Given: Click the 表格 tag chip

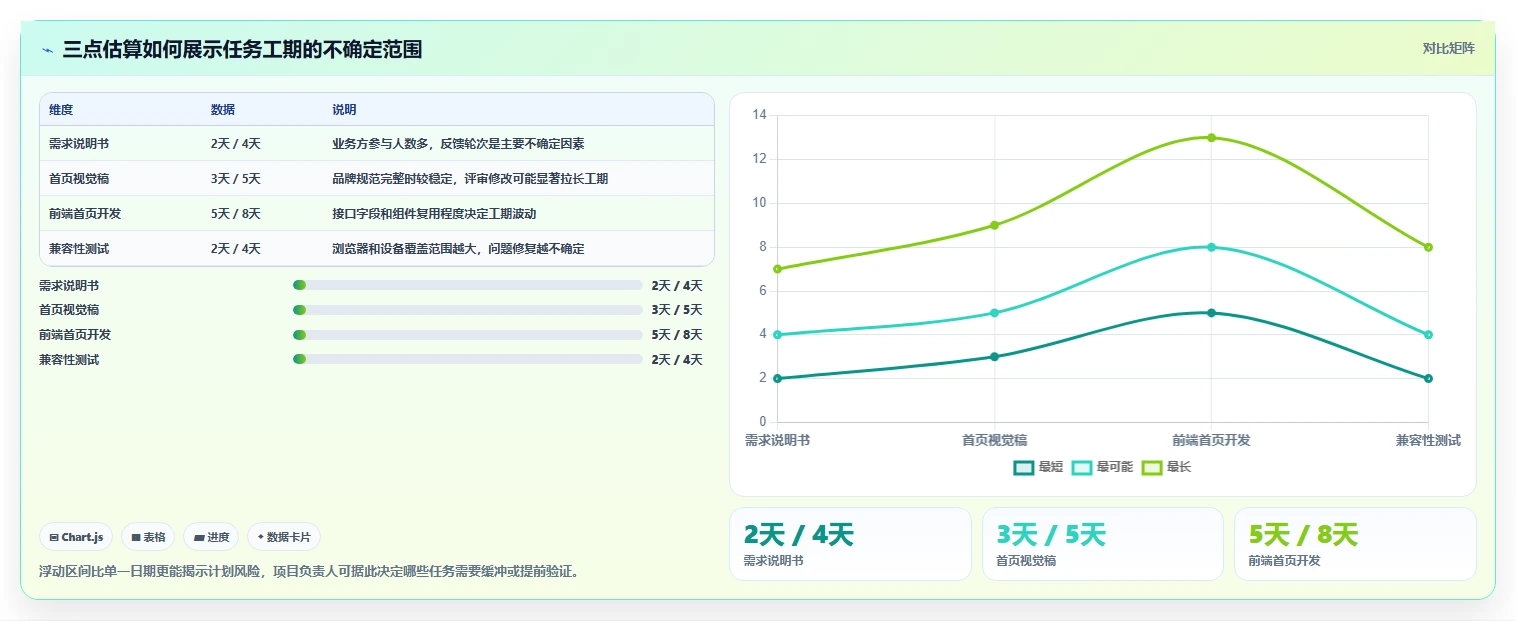Looking at the screenshot, I should click(x=148, y=537).
